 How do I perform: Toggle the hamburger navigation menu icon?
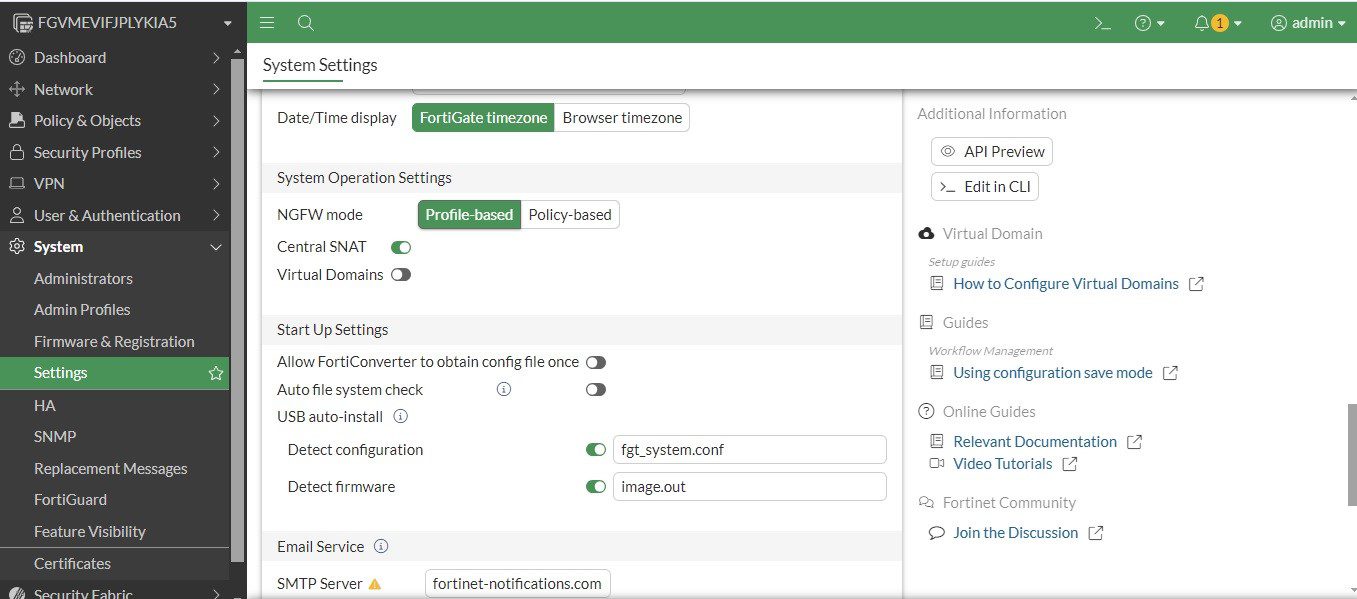pyautogui.click(x=267, y=22)
